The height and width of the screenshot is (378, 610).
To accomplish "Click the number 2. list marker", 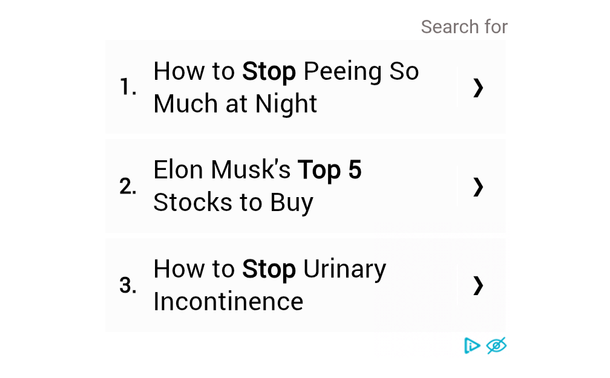I will tap(128, 186).
